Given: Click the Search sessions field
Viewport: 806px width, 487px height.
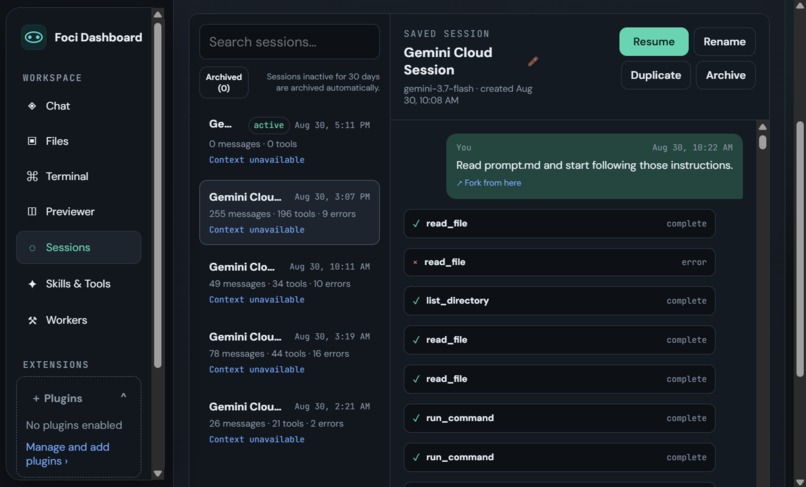Looking at the screenshot, I should (289, 42).
